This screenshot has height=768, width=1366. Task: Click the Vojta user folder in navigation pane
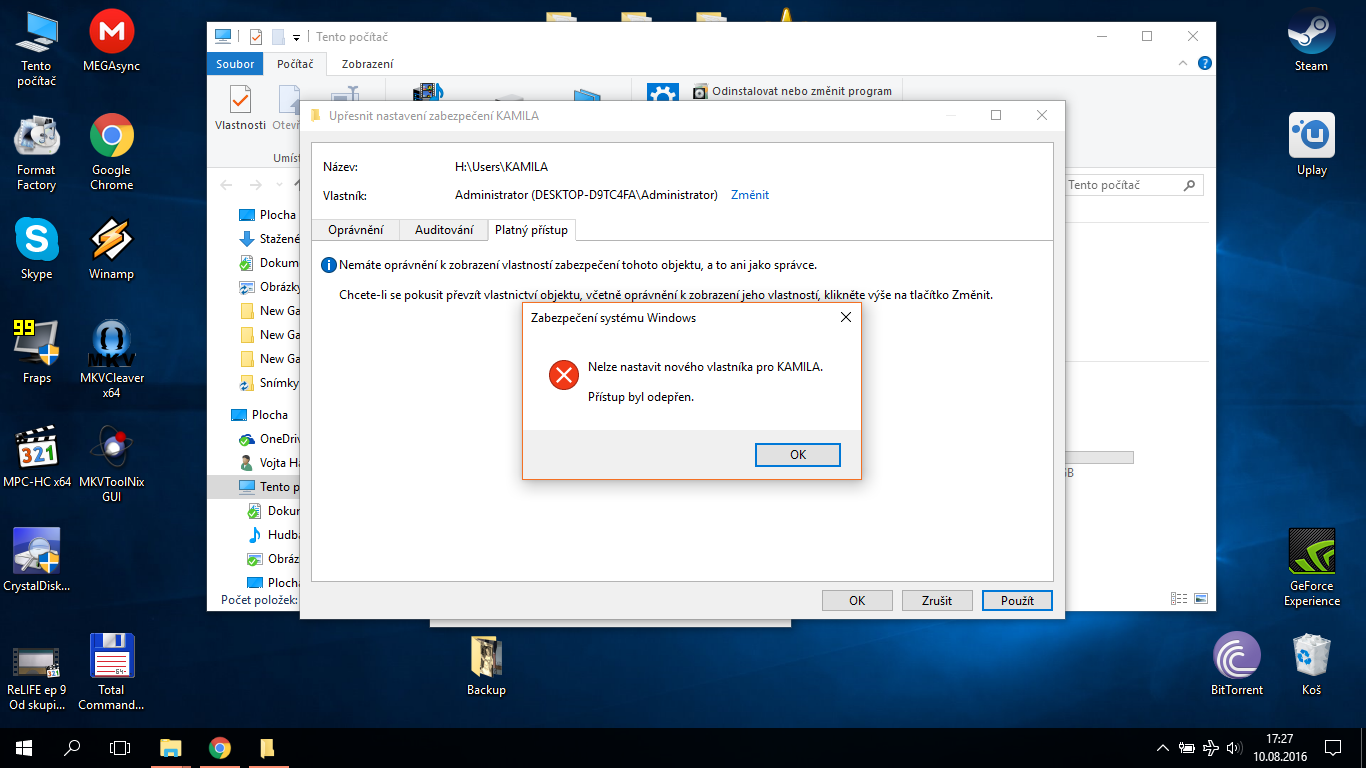268,463
